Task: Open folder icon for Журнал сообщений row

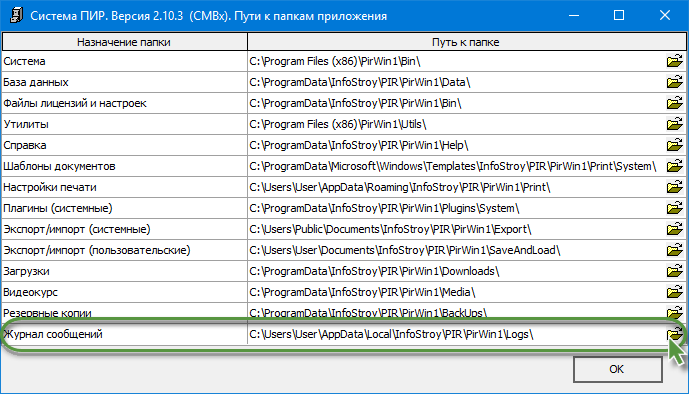Action: click(x=674, y=334)
